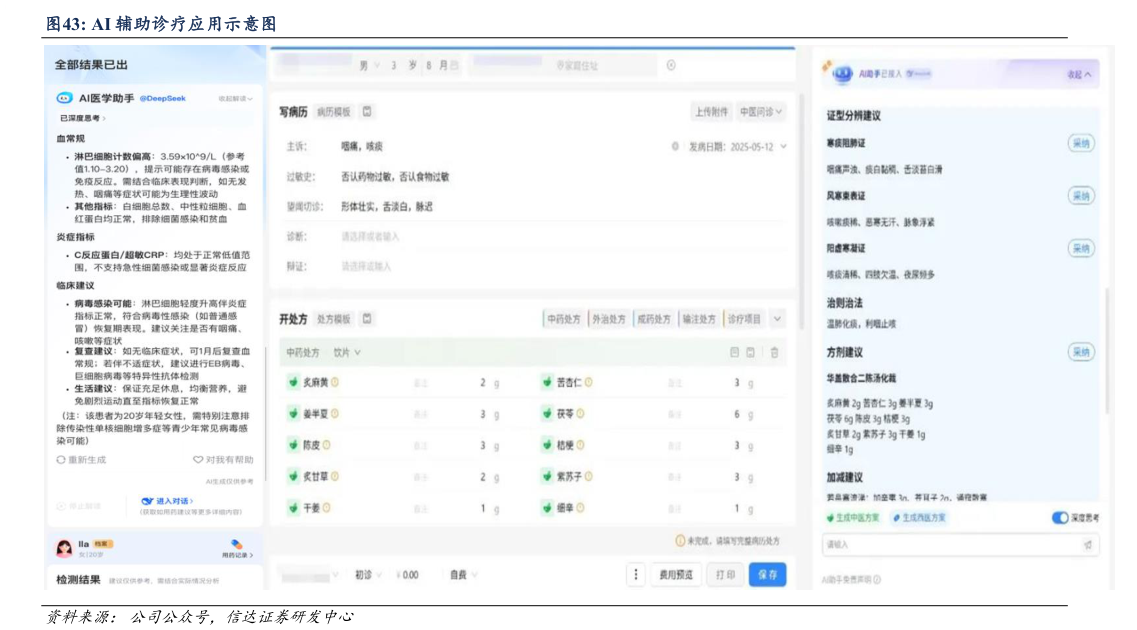采纳 the 寒痰阻肺证 suggestion

click(1079, 143)
